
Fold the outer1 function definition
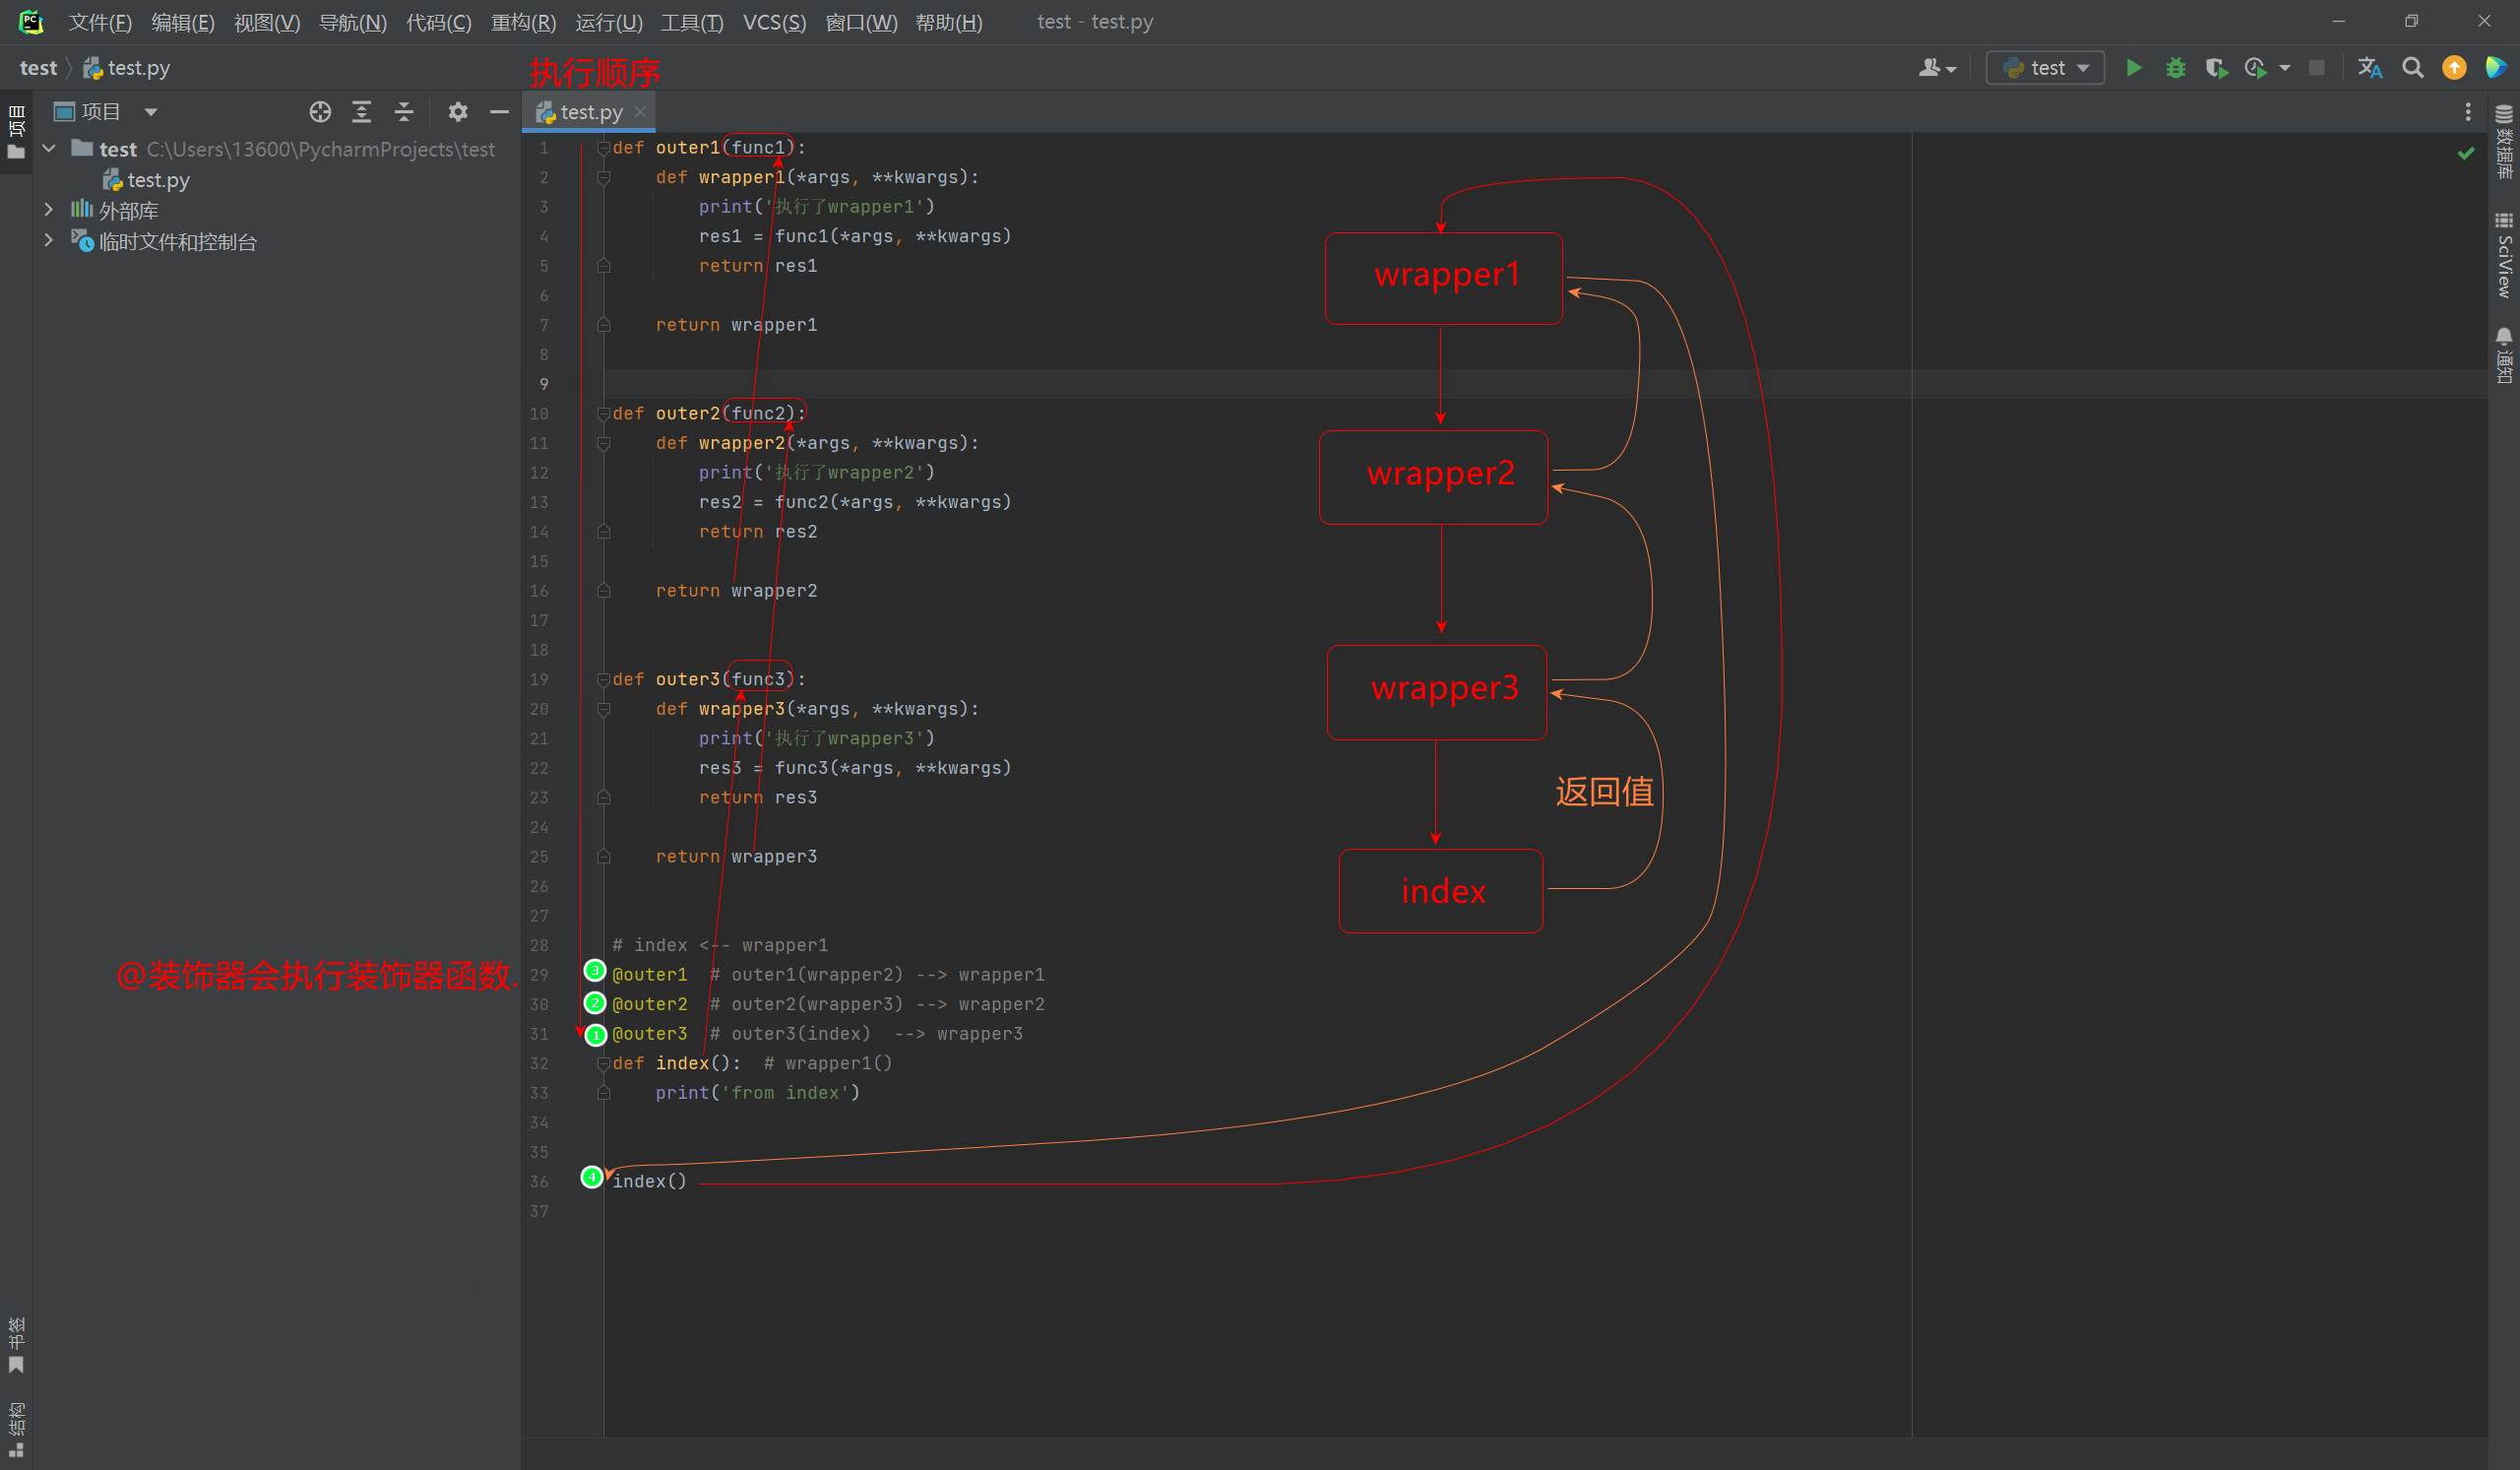coord(603,148)
